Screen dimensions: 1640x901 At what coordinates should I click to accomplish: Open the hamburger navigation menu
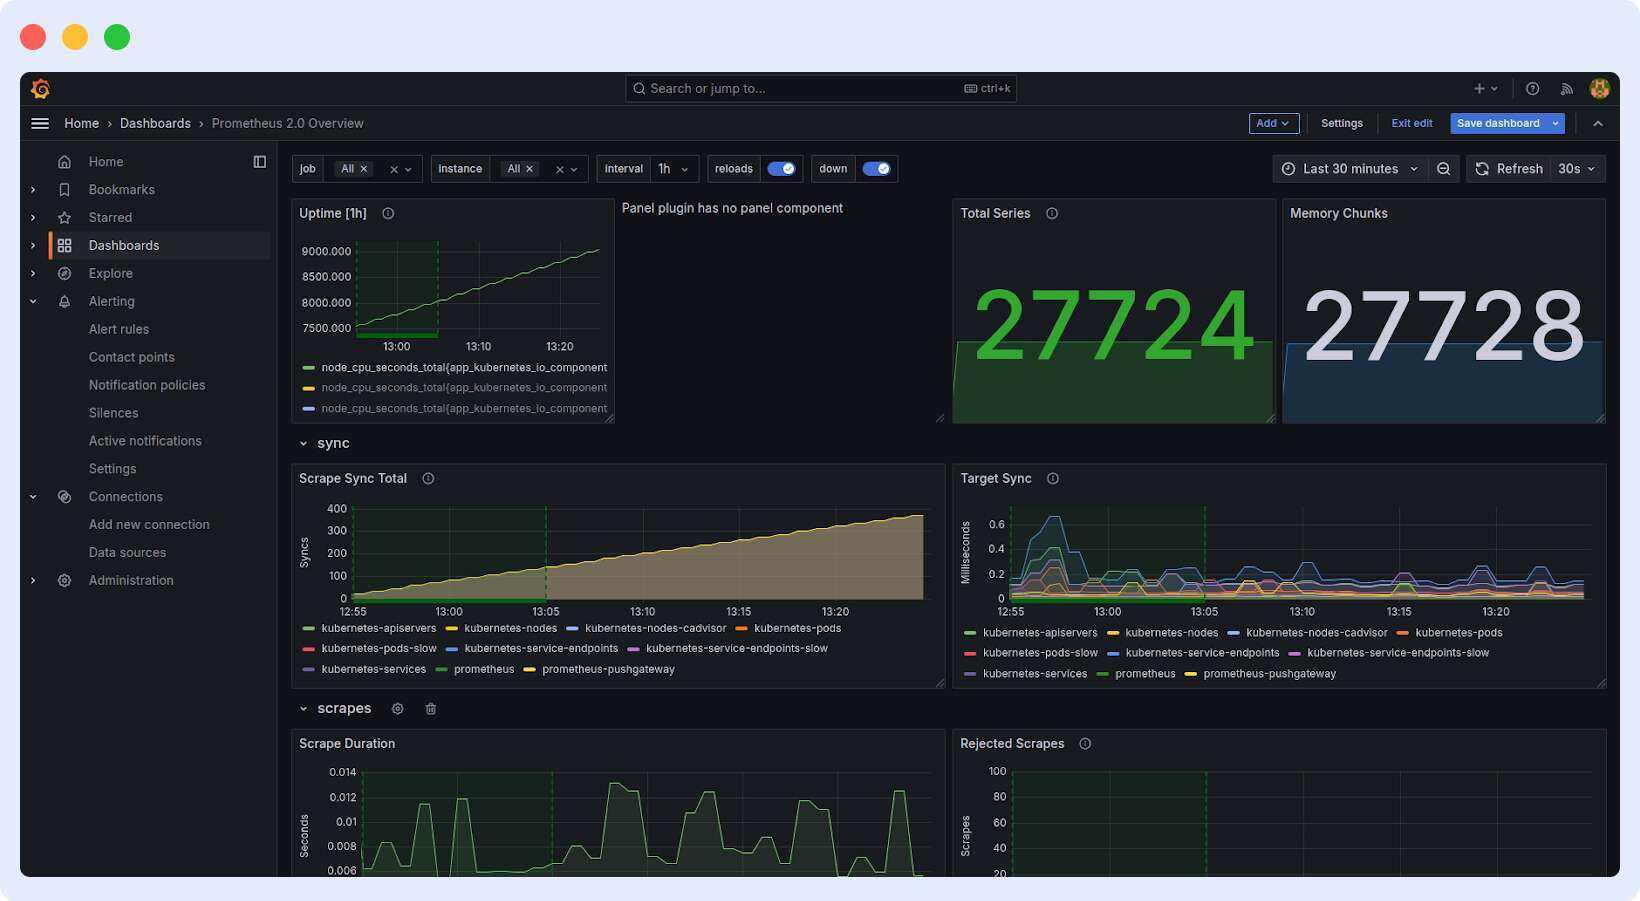tap(40, 123)
